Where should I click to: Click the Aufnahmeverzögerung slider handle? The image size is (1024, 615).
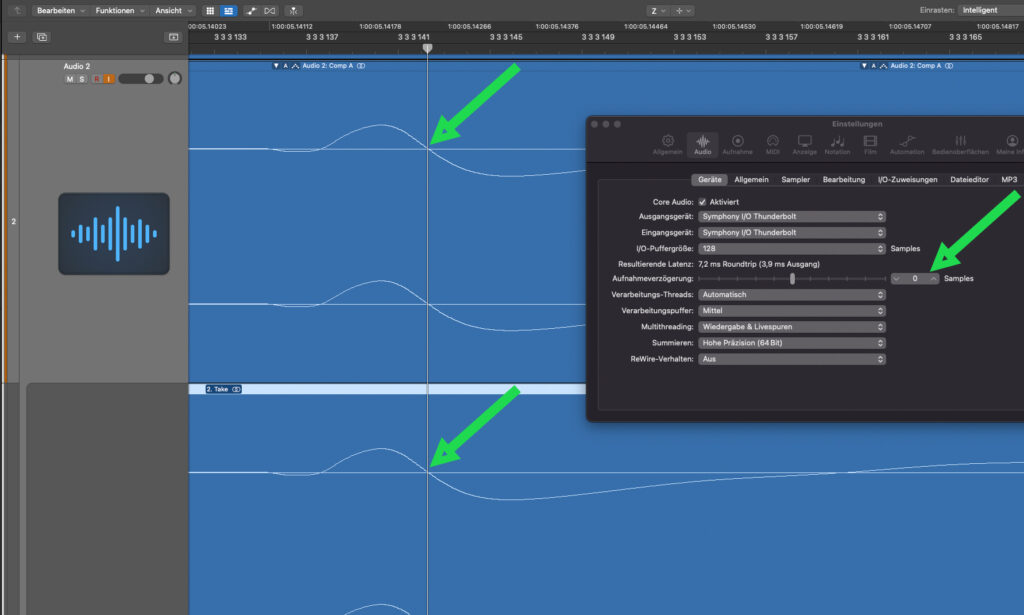[x=792, y=279]
